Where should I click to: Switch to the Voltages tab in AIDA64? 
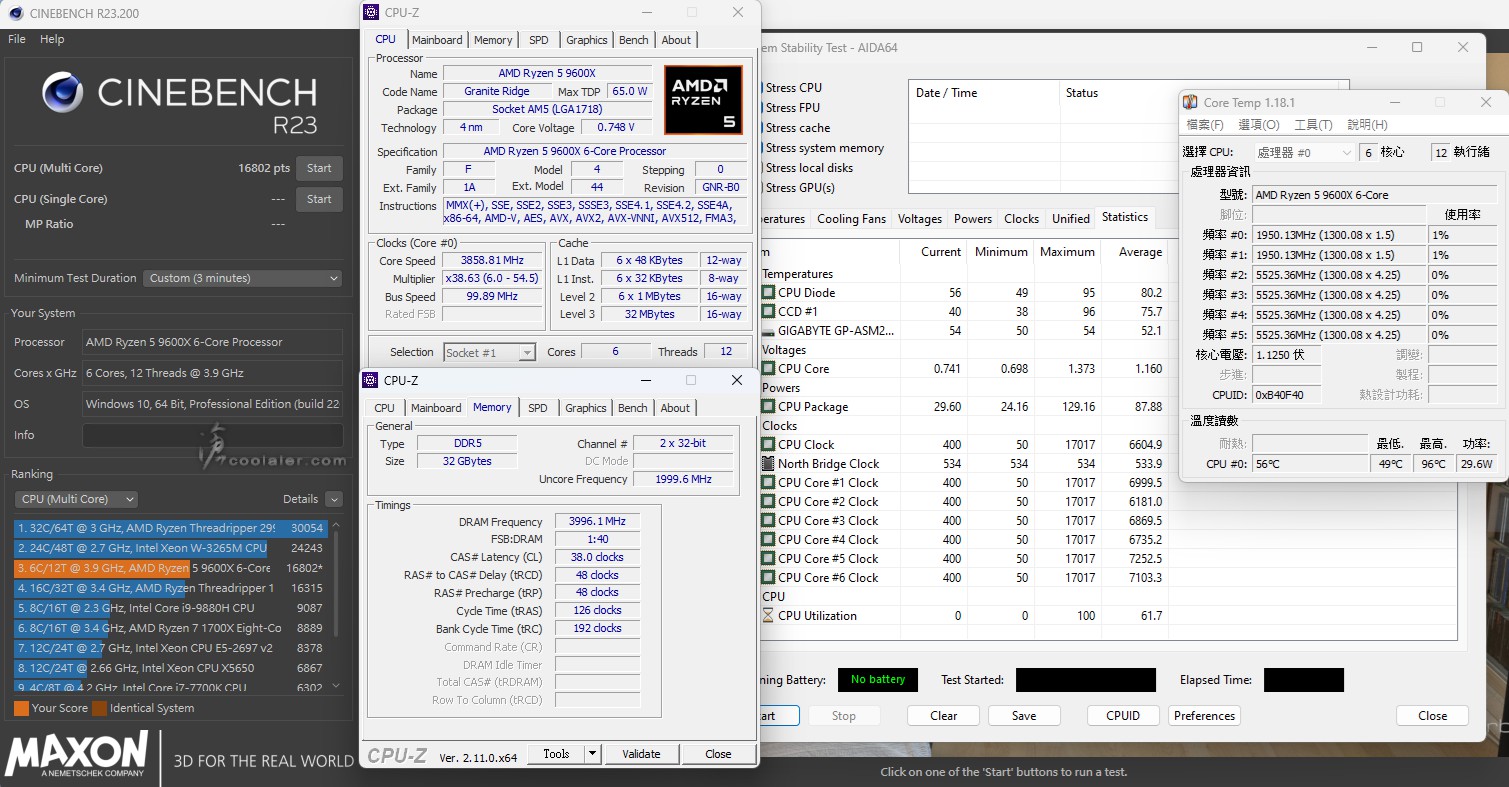click(920, 219)
